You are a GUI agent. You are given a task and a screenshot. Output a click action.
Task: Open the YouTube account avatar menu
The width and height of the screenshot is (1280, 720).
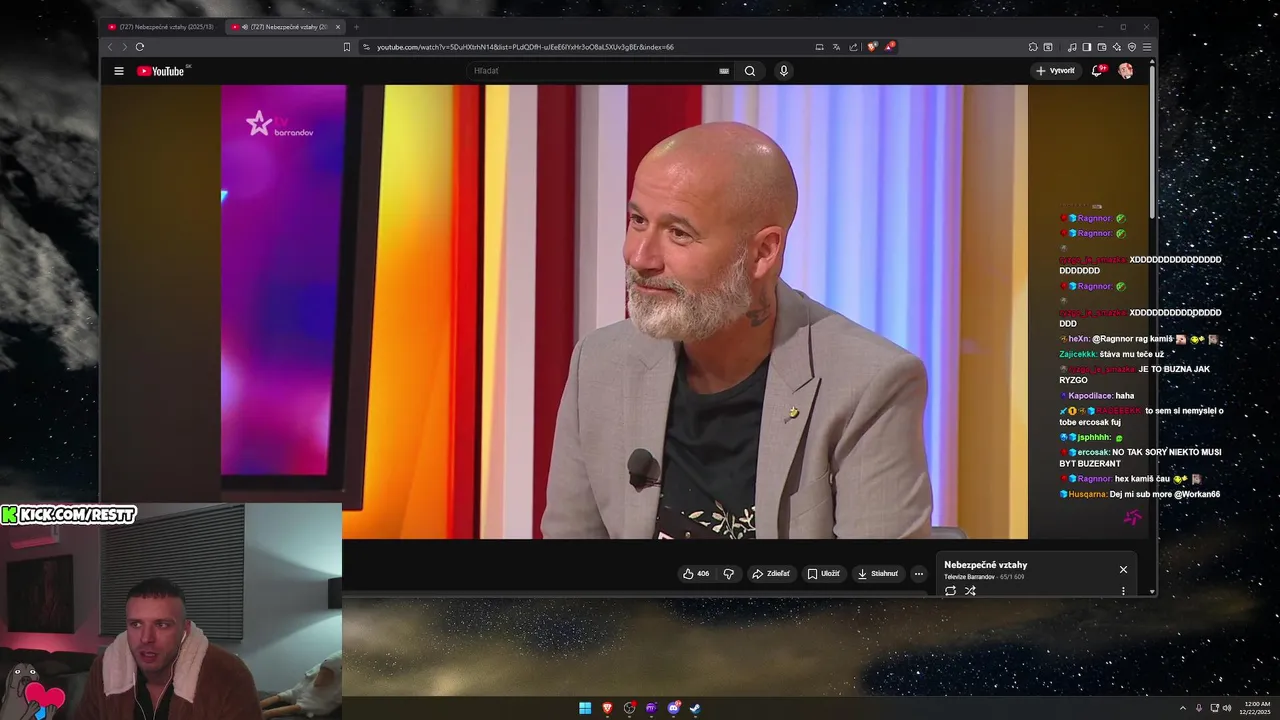[x=1126, y=71]
